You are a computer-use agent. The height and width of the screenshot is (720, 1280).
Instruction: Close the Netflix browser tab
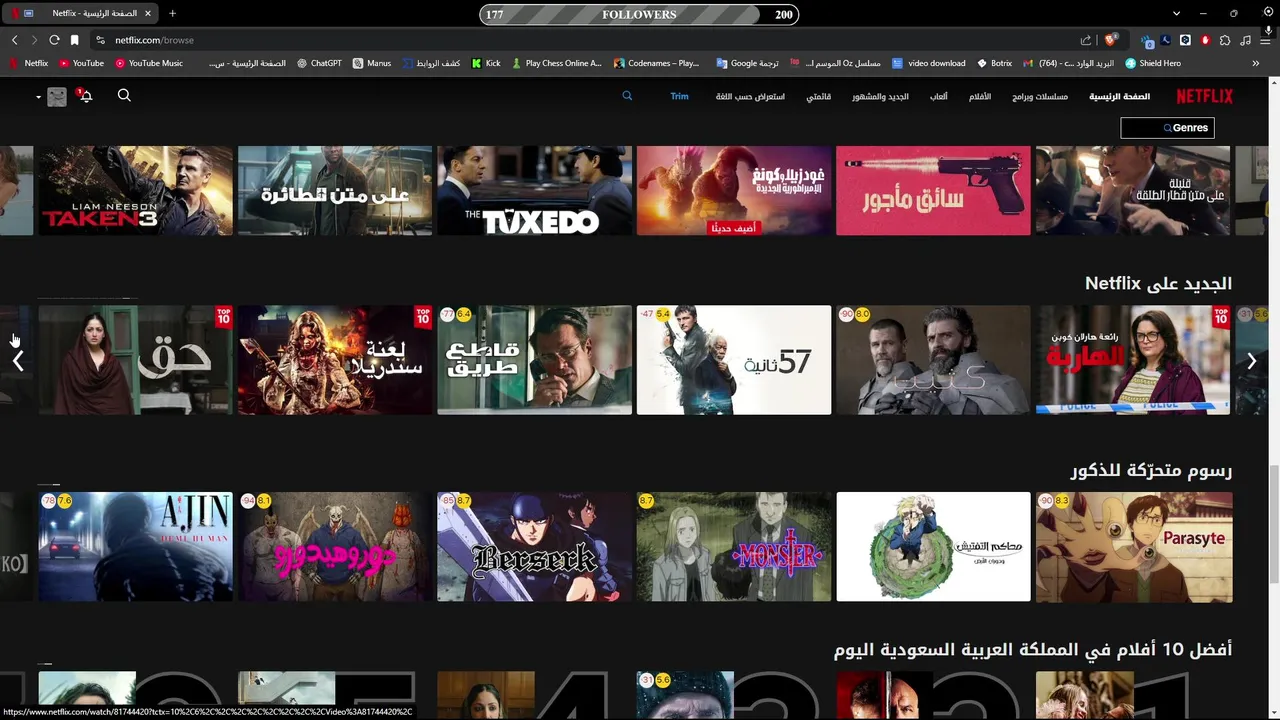click(148, 14)
